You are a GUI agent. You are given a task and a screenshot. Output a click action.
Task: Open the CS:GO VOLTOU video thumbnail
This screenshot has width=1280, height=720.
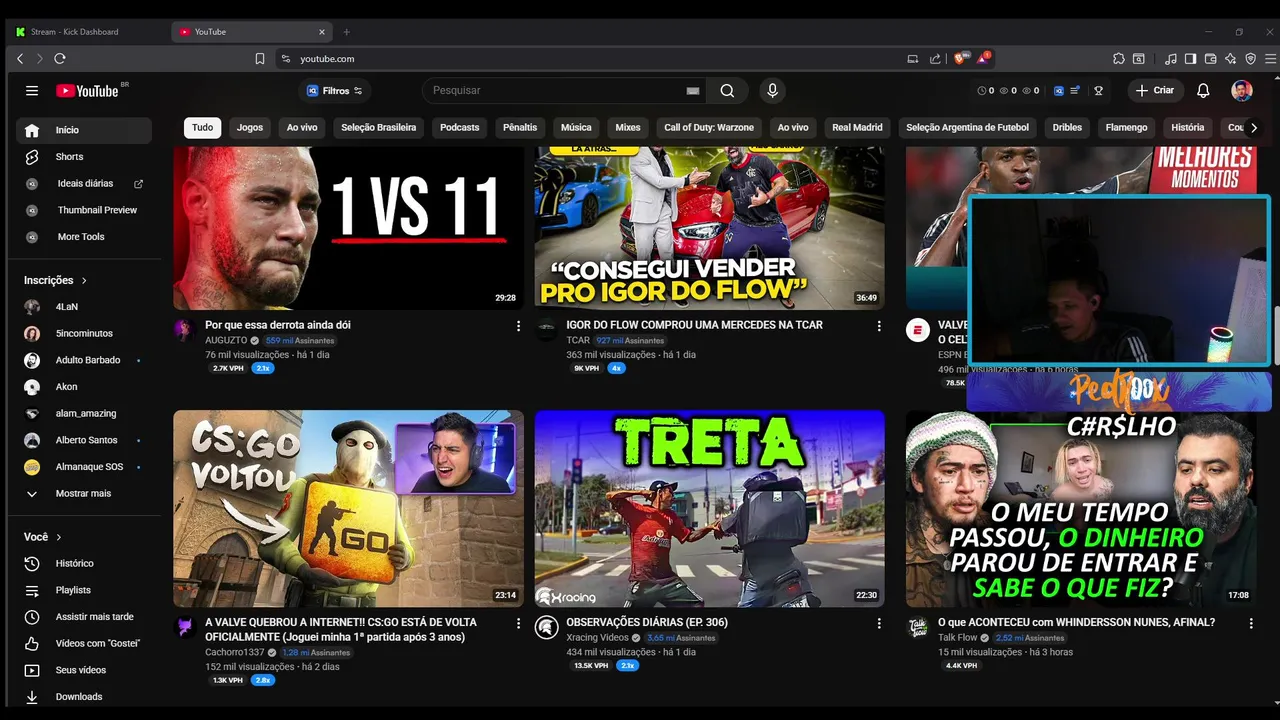coord(348,509)
